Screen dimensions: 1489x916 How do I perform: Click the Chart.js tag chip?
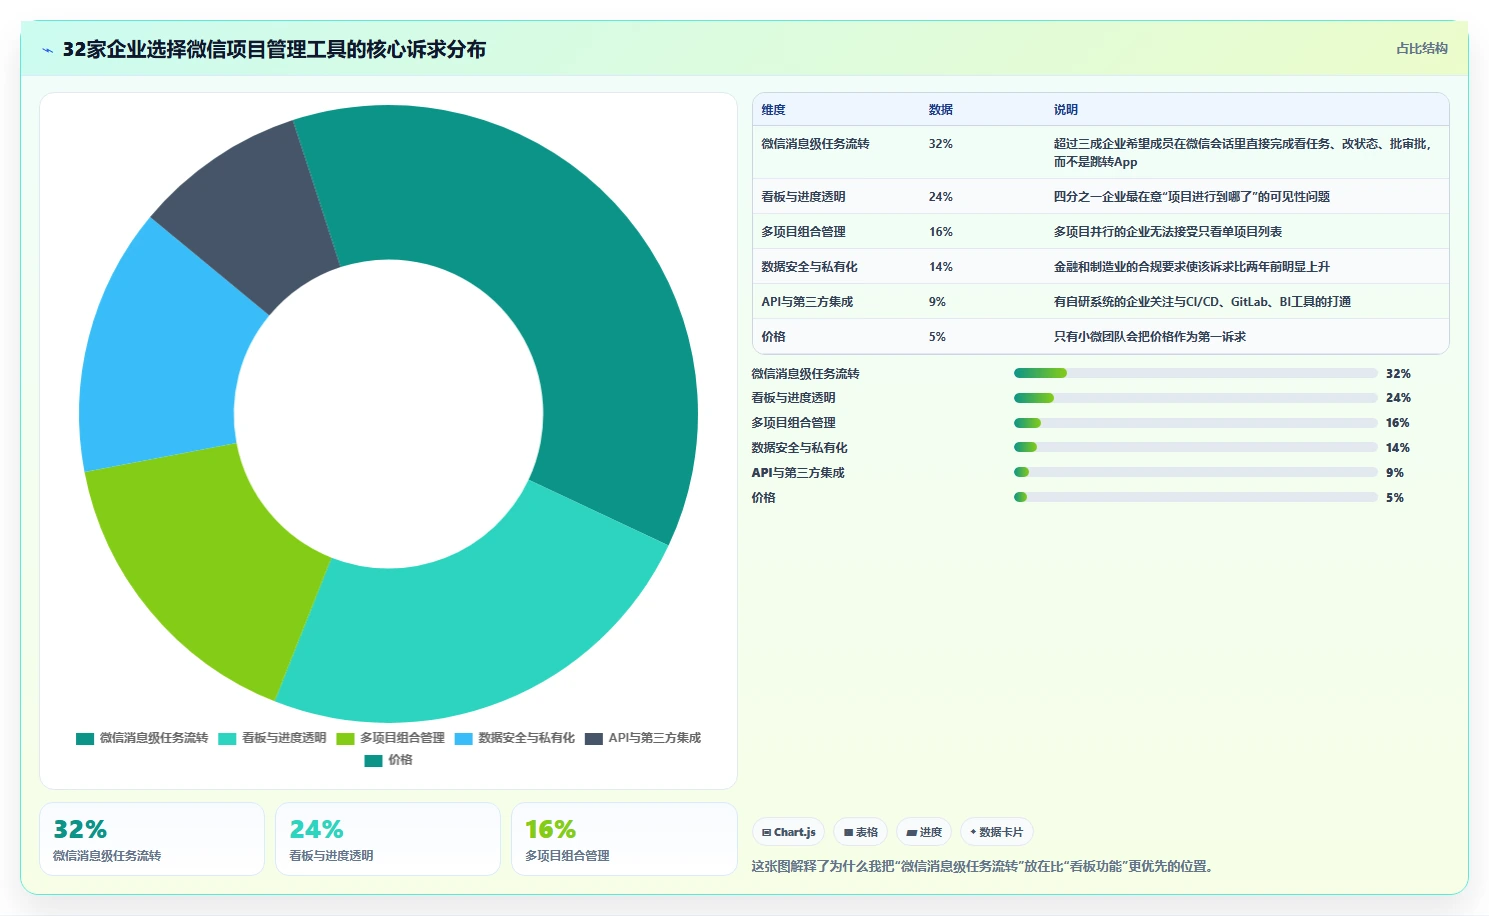click(x=788, y=832)
